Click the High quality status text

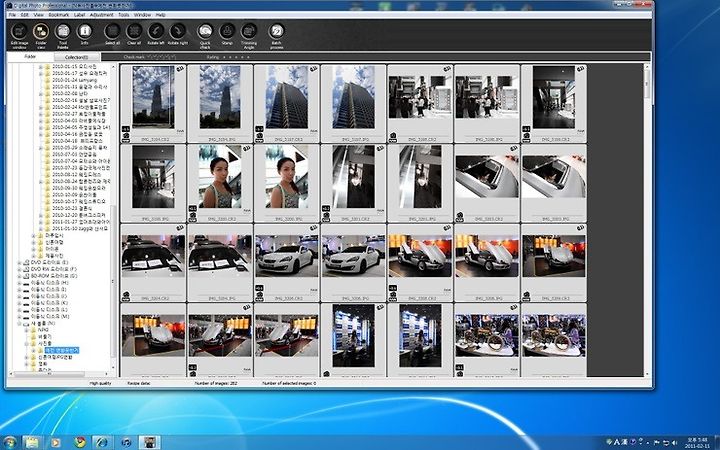(101, 383)
